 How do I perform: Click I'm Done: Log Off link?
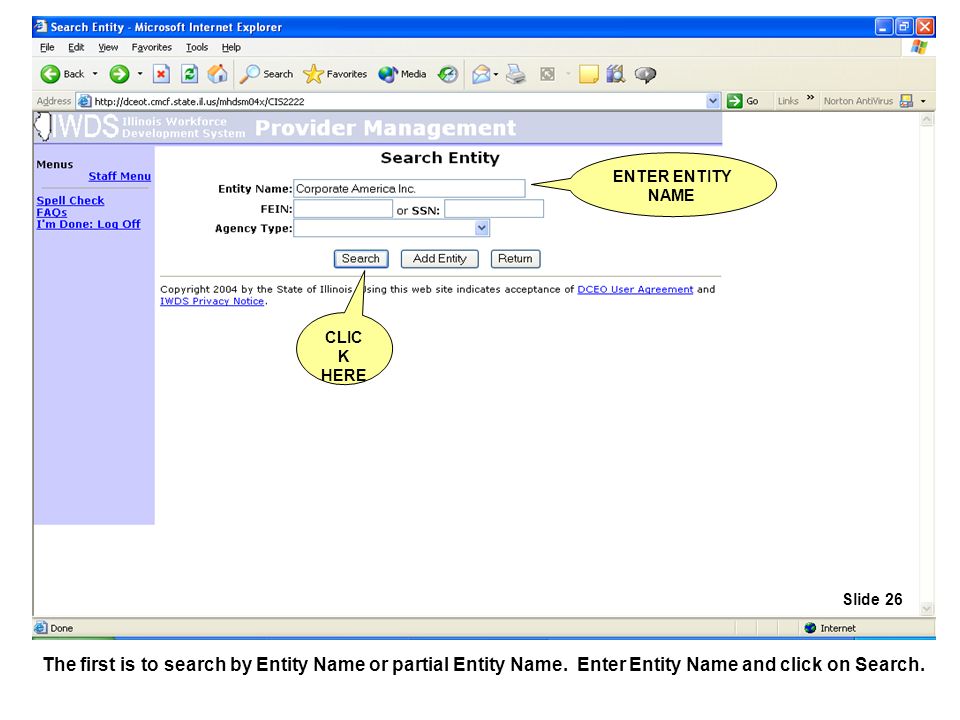(x=88, y=224)
